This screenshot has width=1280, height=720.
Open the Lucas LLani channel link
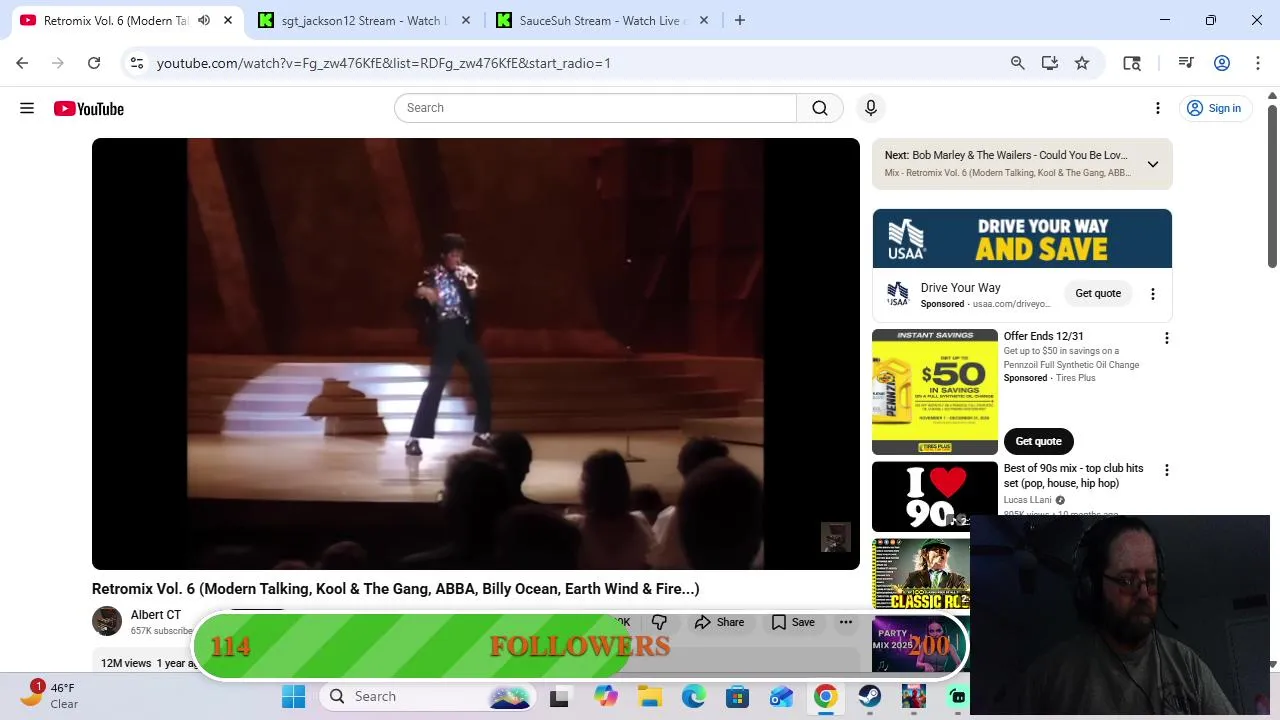(1027, 500)
